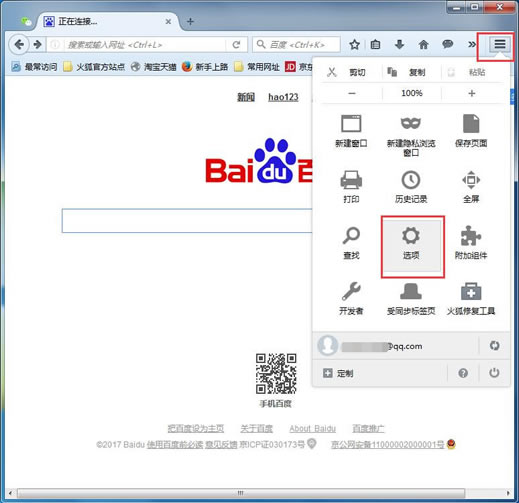Expand the toolbar overflow chevron
This screenshot has width=519, height=503.
pyautogui.click(x=472, y=44)
